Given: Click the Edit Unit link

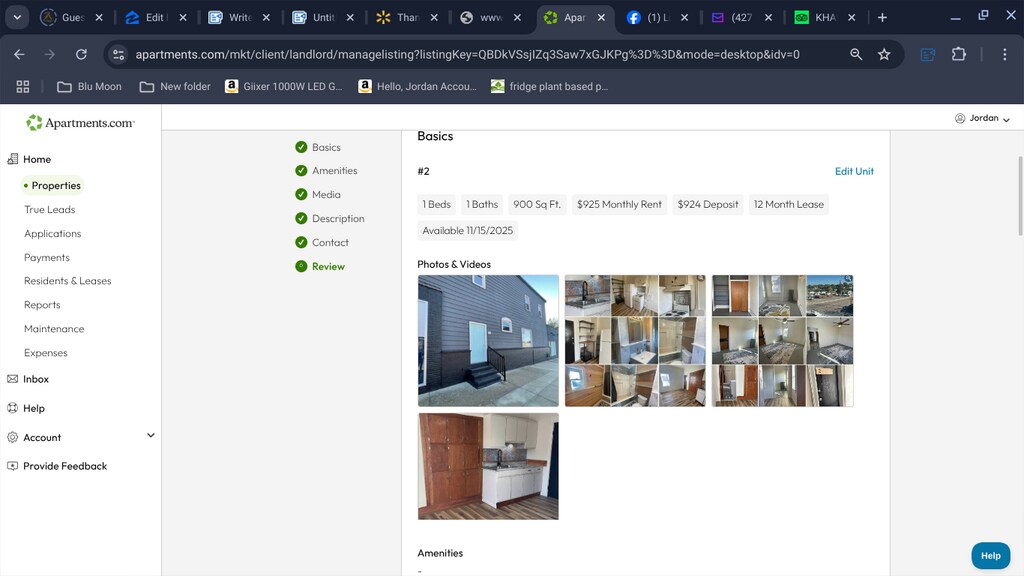Looking at the screenshot, I should tap(854, 171).
